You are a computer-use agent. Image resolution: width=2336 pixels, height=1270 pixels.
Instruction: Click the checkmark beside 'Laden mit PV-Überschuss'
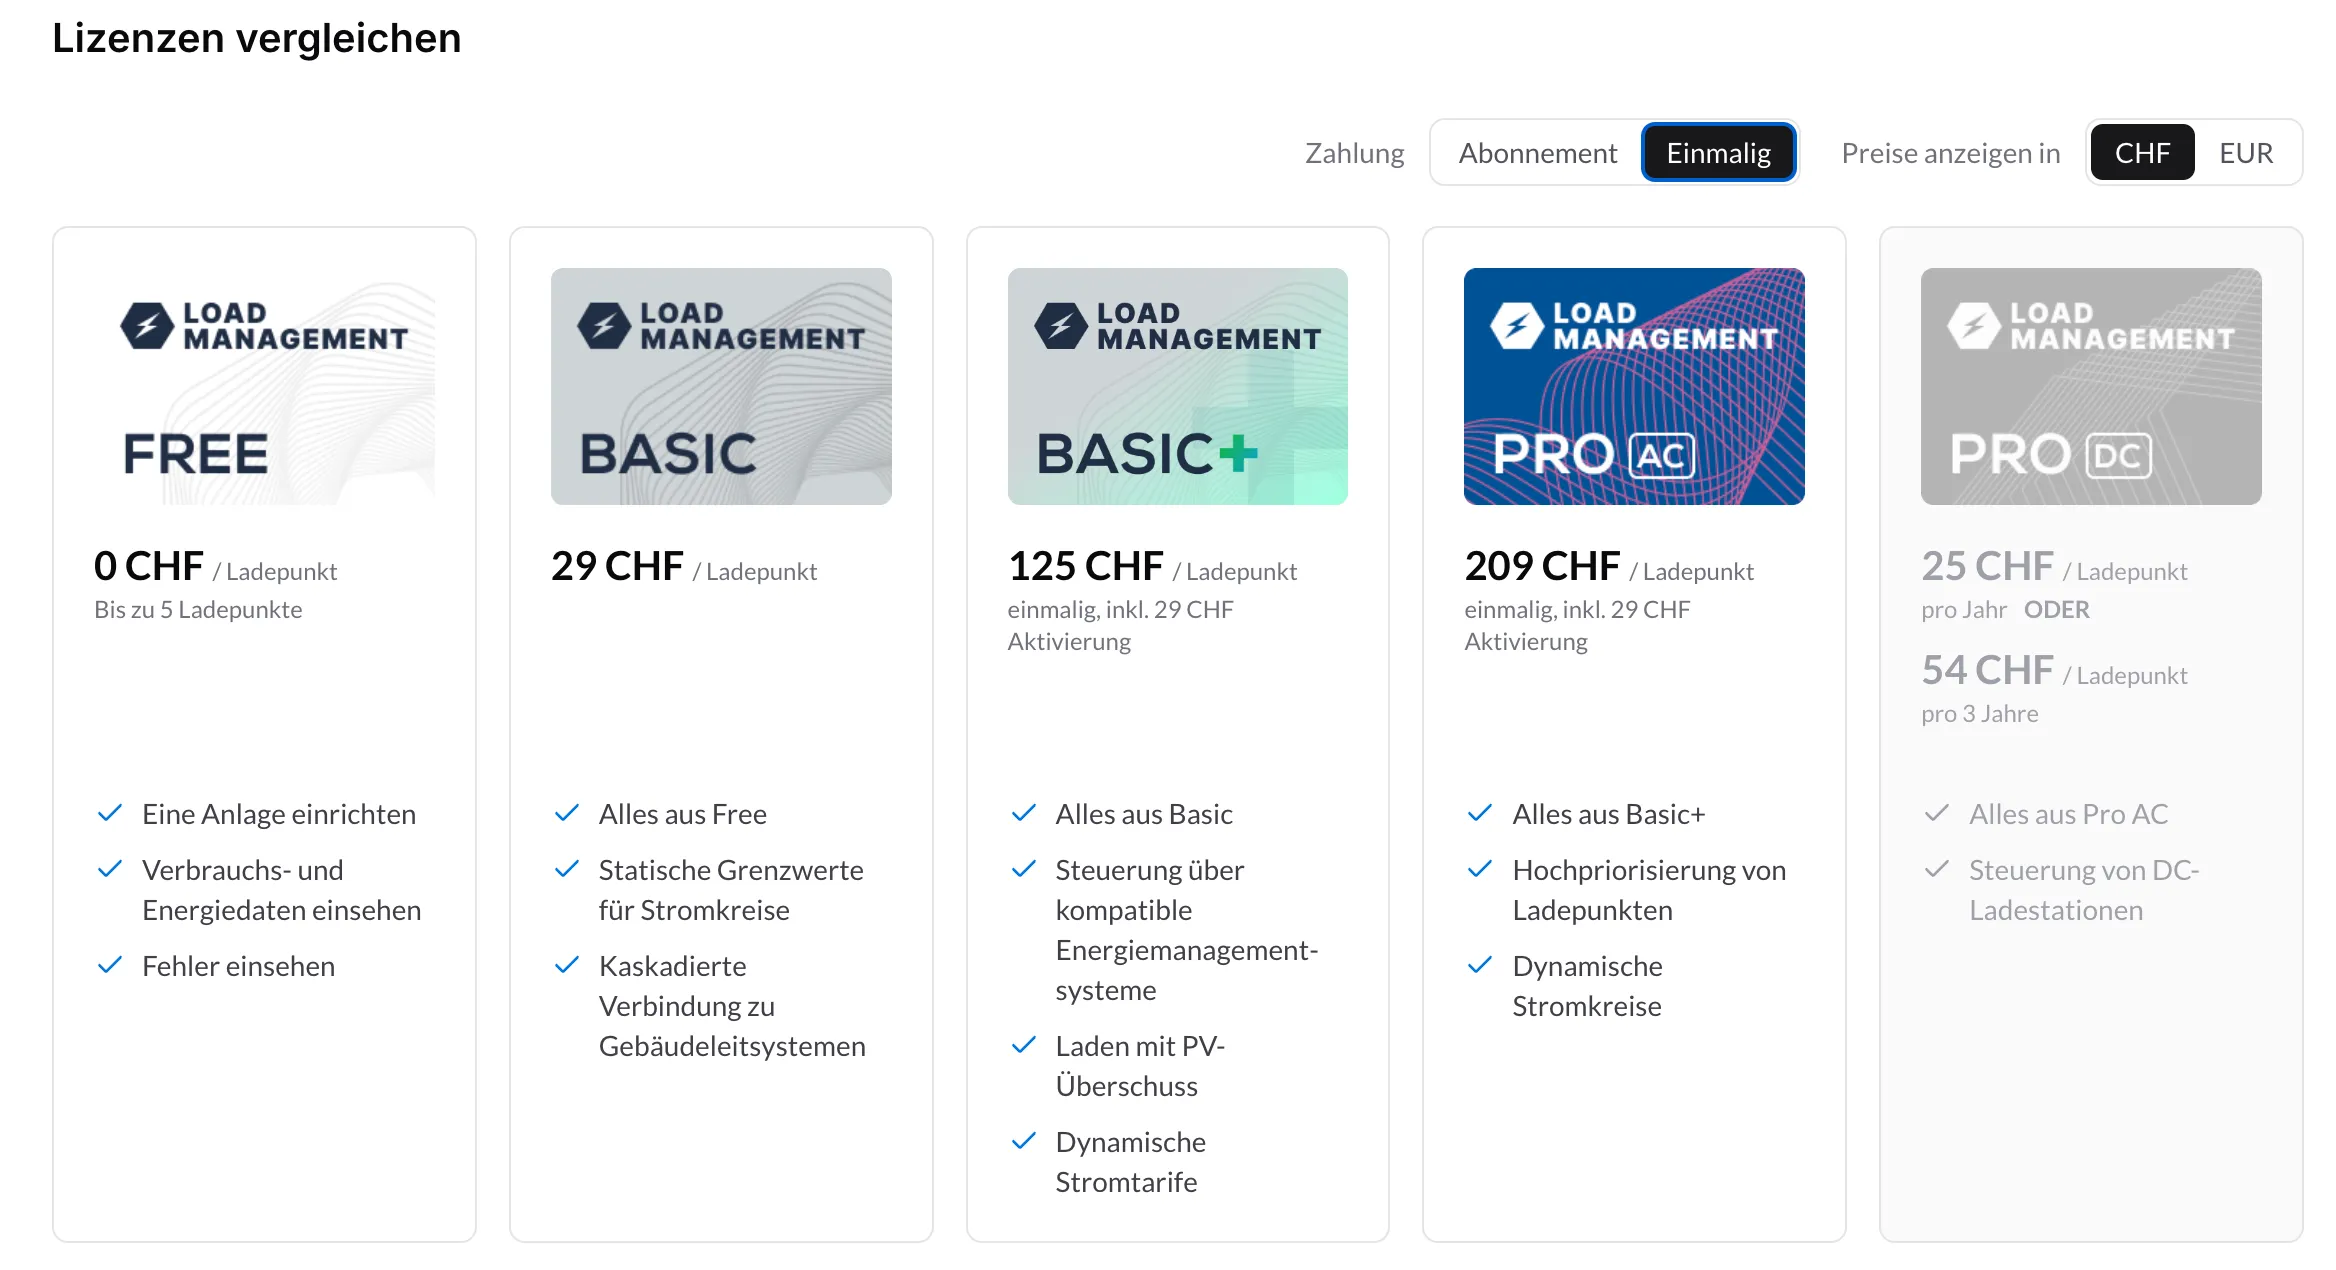pyautogui.click(x=1024, y=1045)
